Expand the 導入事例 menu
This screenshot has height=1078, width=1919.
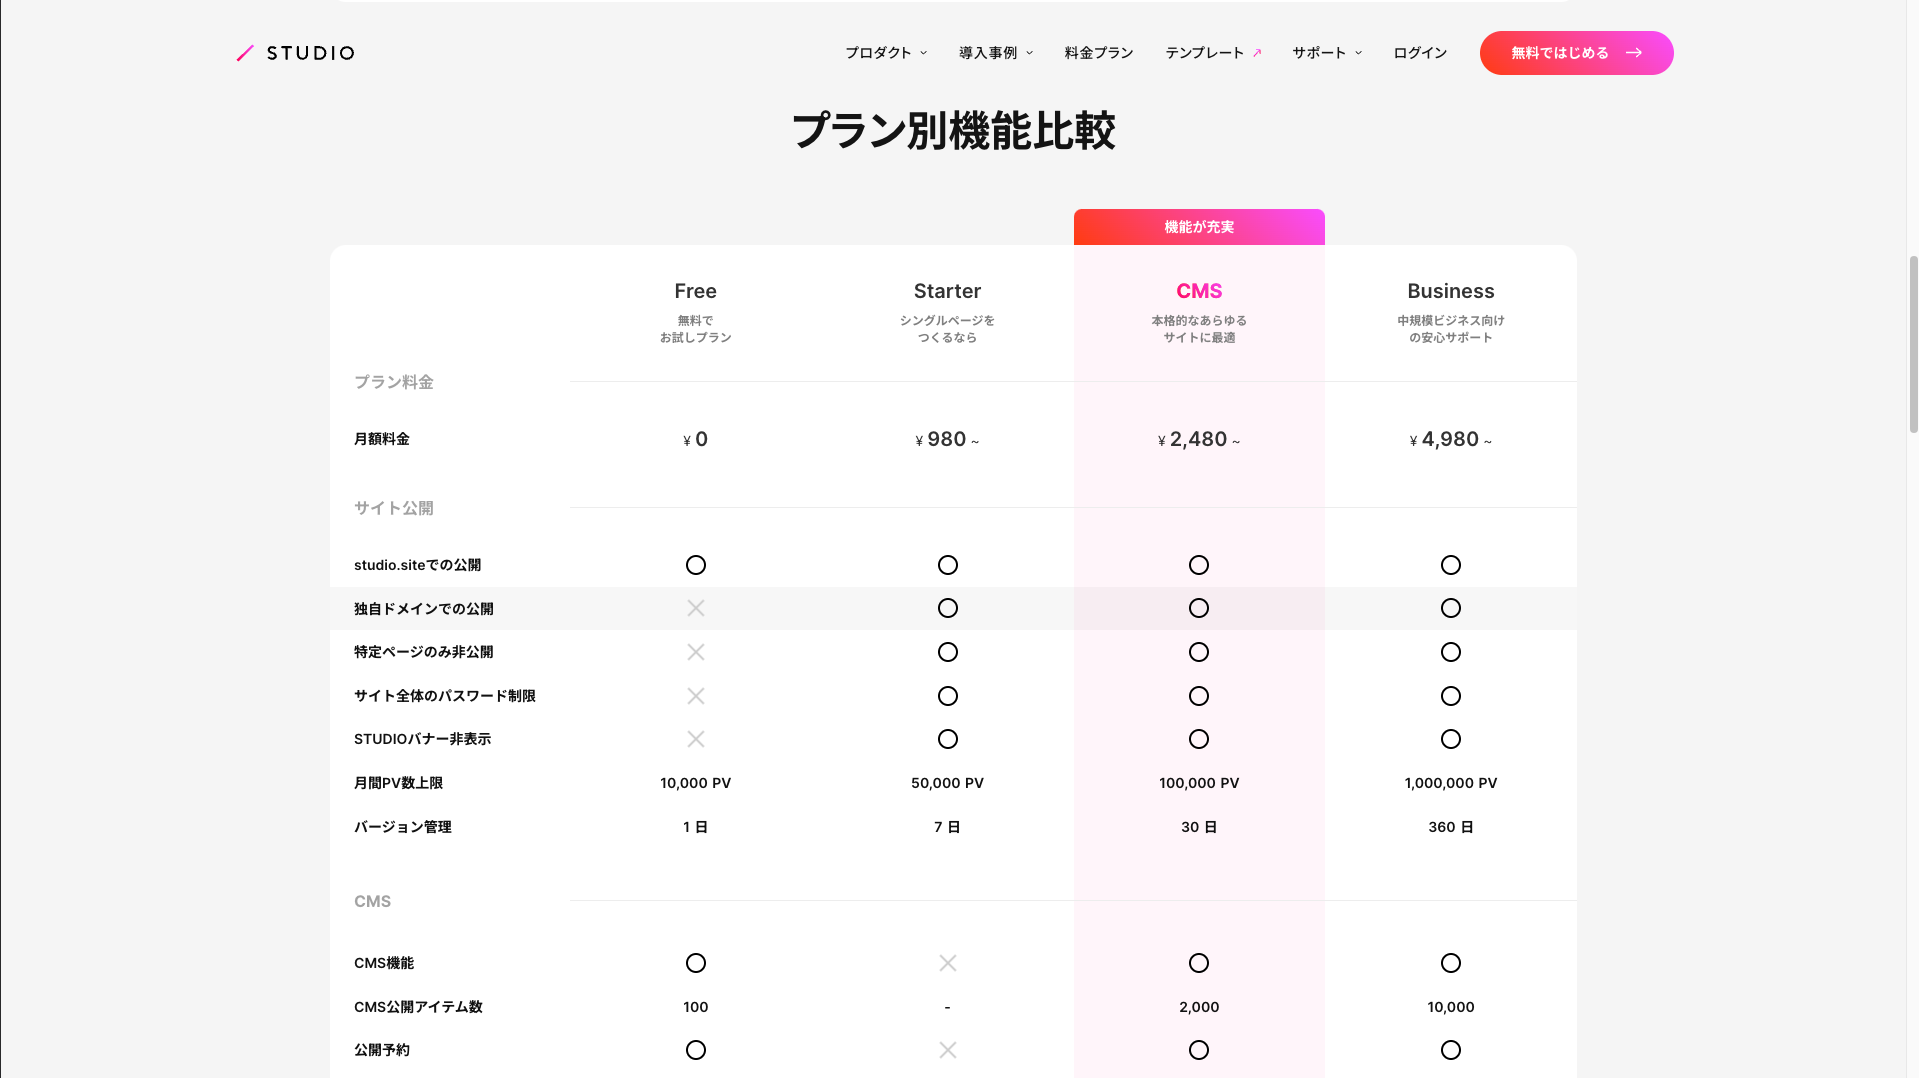[996, 53]
